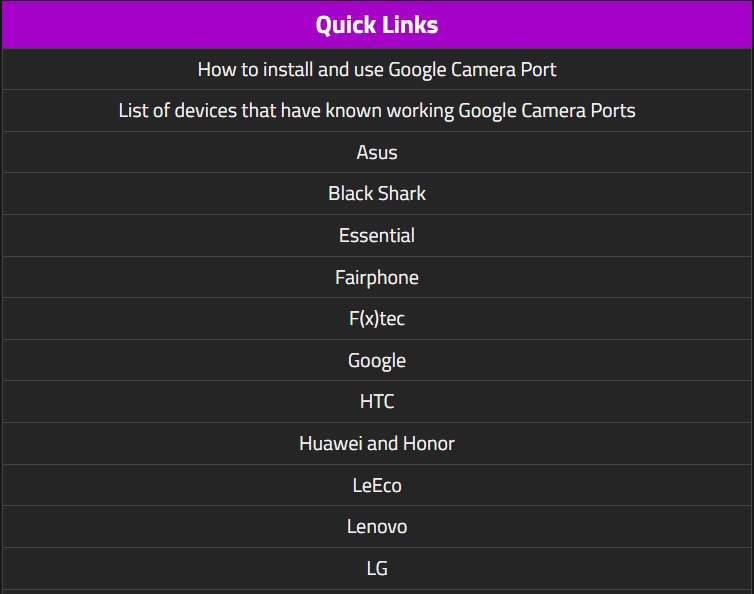This screenshot has height=594, width=754.
Task: Select the Essential quick link
Action: tap(377, 235)
